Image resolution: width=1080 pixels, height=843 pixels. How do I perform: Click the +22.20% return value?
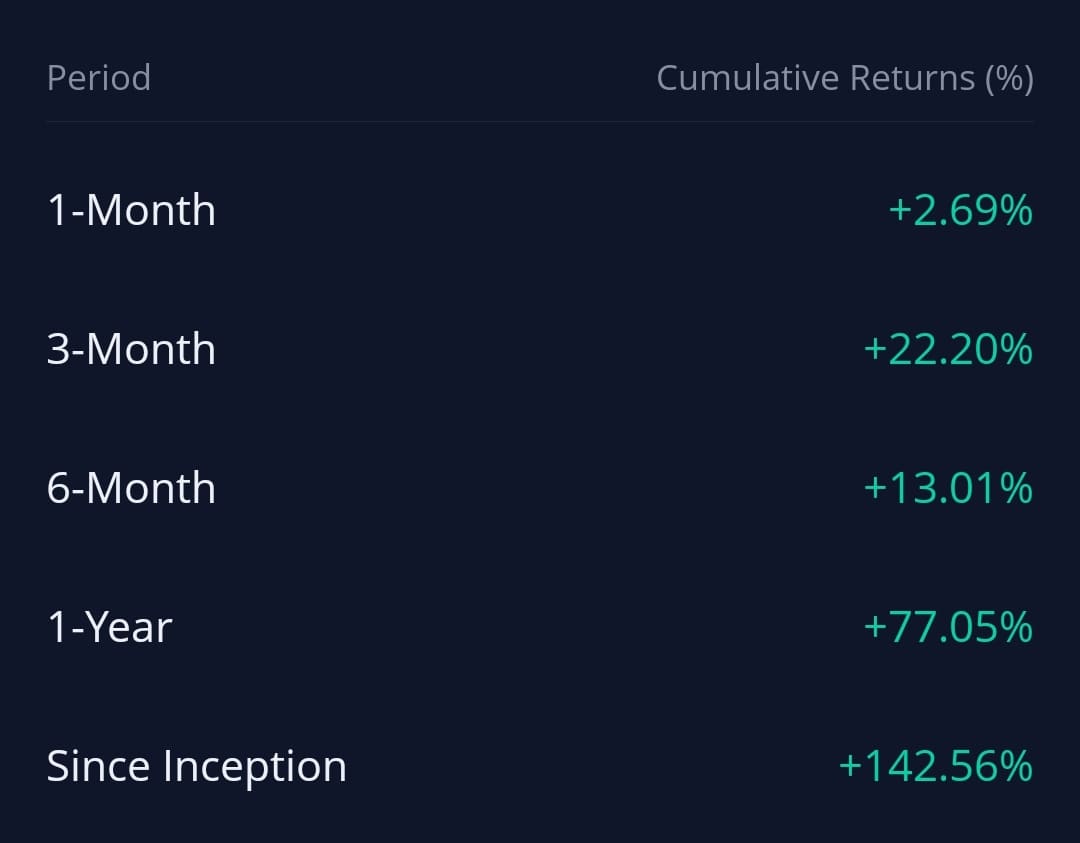[x=947, y=349]
